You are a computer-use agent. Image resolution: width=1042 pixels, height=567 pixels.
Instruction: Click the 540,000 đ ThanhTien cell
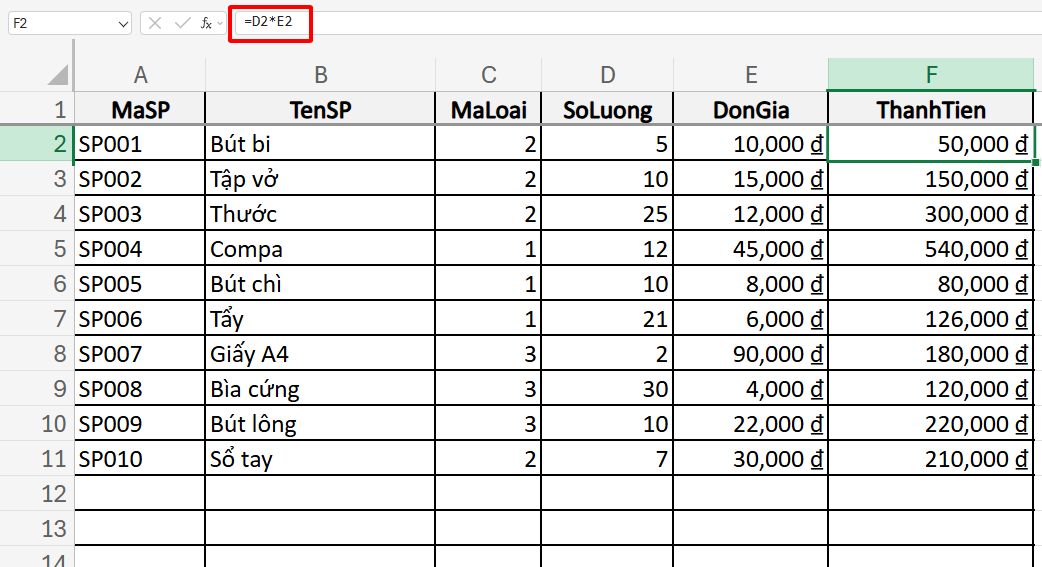pos(931,249)
